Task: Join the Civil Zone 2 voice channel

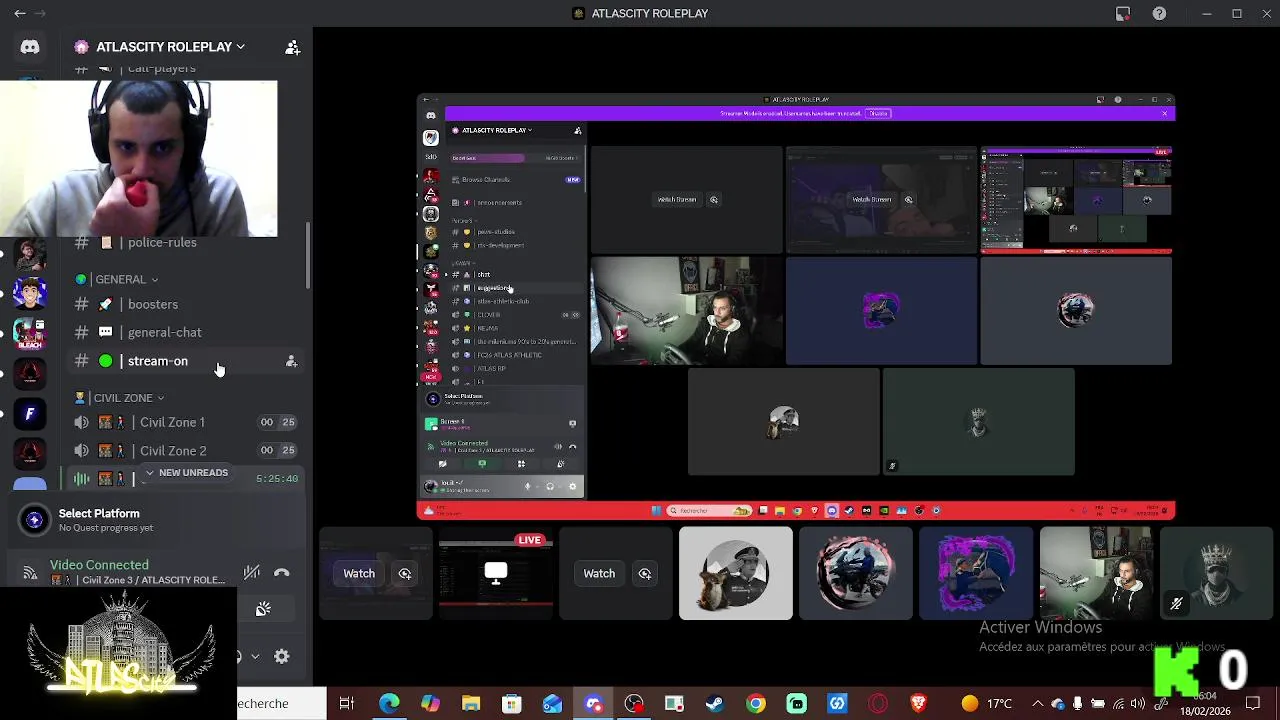Action: pos(172,451)
